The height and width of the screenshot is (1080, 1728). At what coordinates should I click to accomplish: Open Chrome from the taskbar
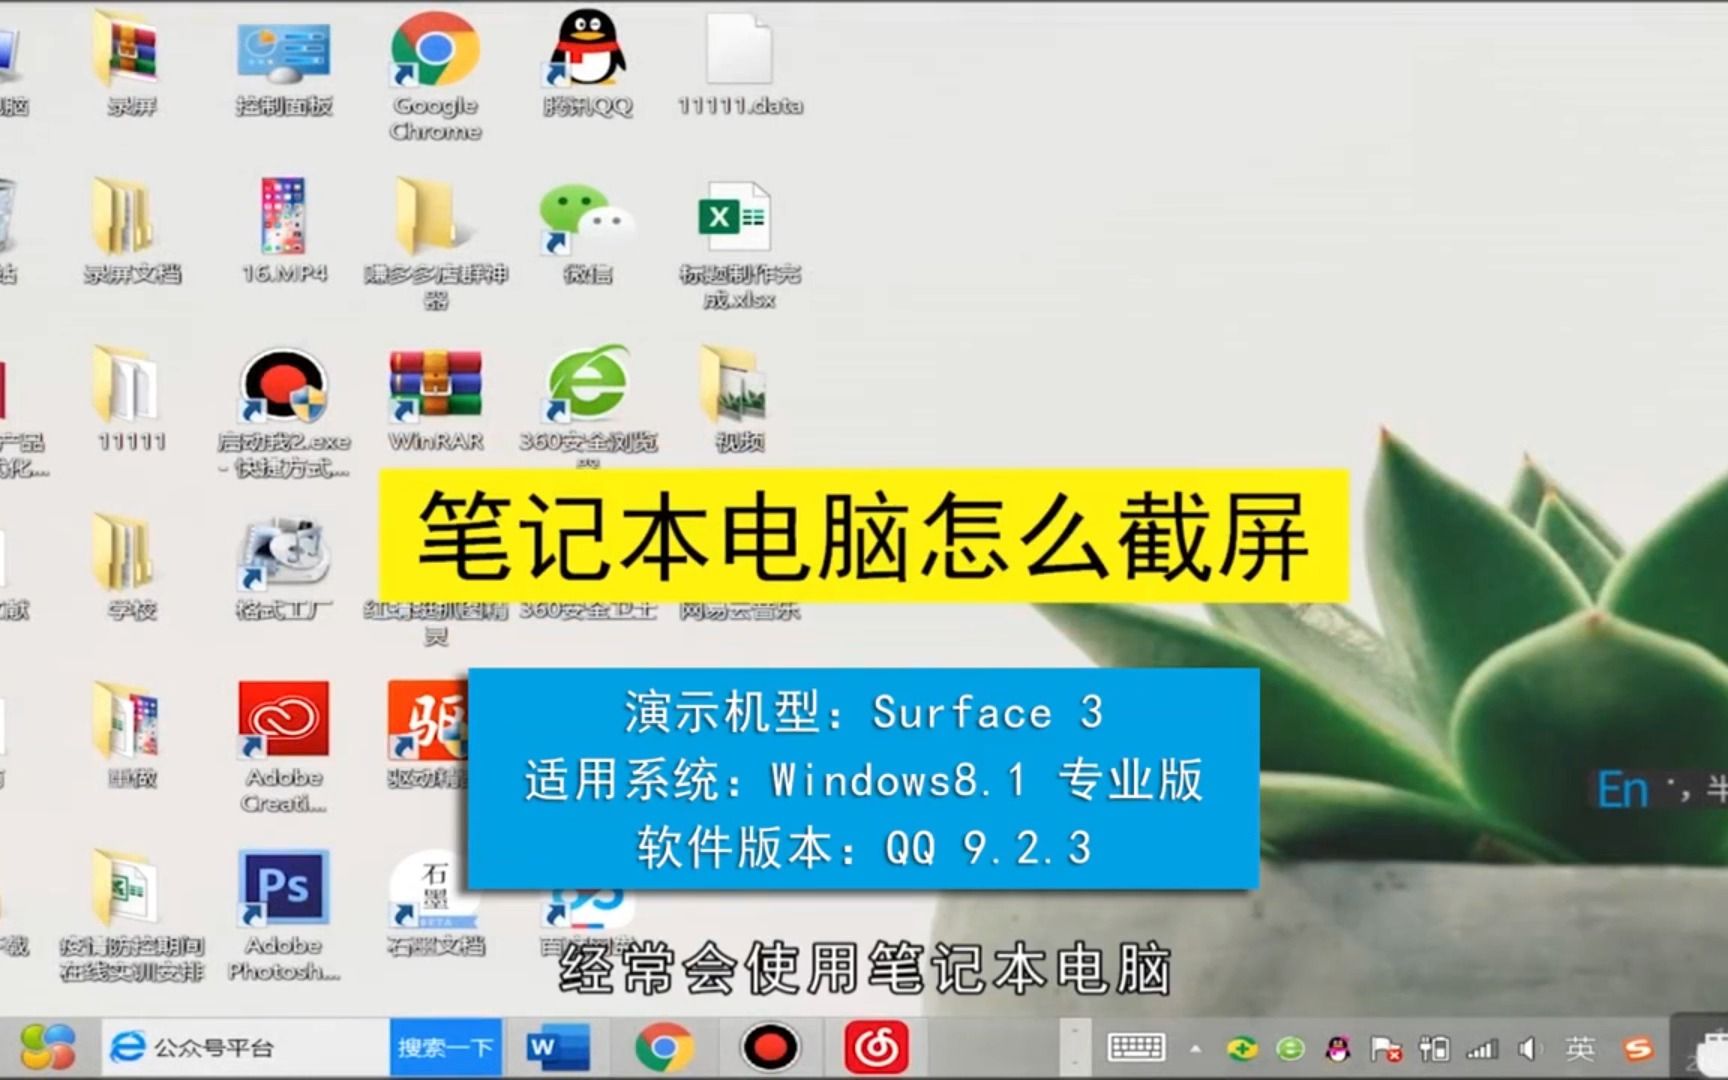click(x=664, y=1047)
